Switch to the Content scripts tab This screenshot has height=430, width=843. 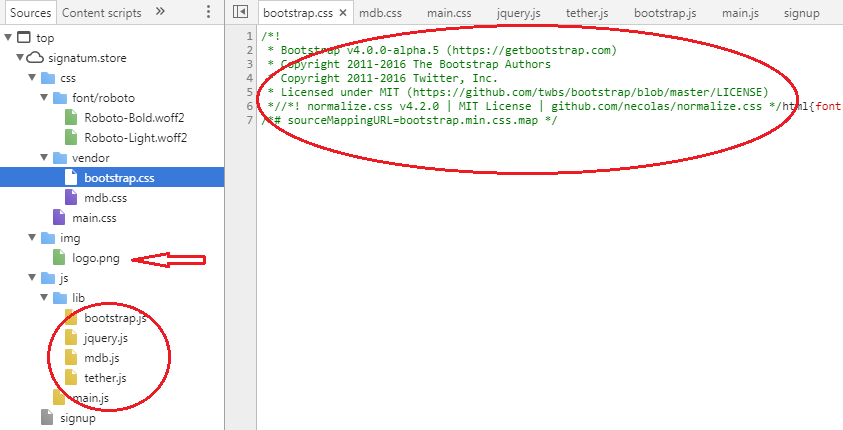point(102,13)
